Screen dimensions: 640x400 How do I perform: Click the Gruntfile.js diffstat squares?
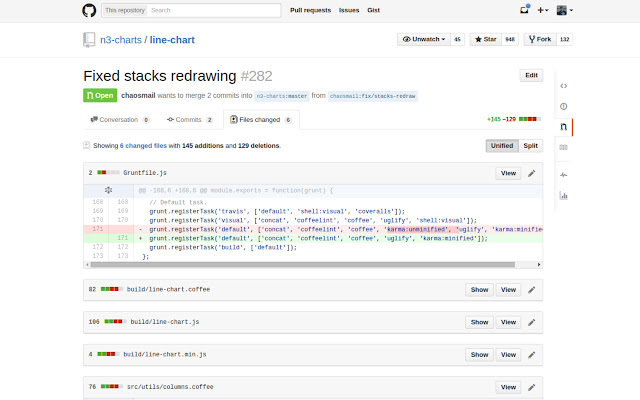pos(108,173)
